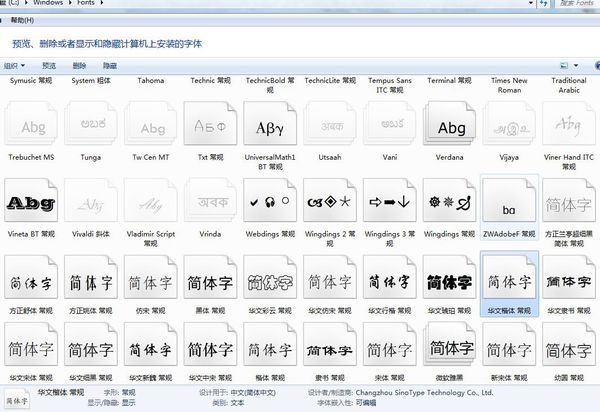Open the address bar history dropdown
600x412 pixels.
(x=531, y=3)
